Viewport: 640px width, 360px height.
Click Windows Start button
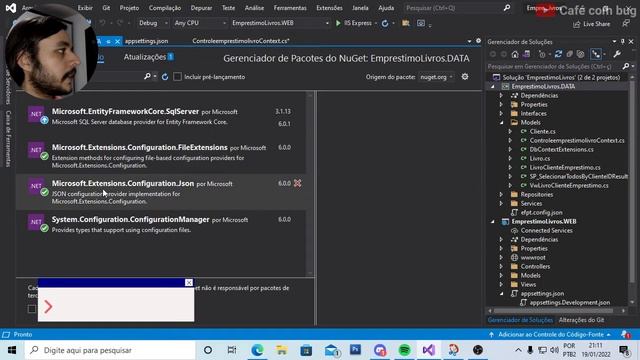(12, 350)
